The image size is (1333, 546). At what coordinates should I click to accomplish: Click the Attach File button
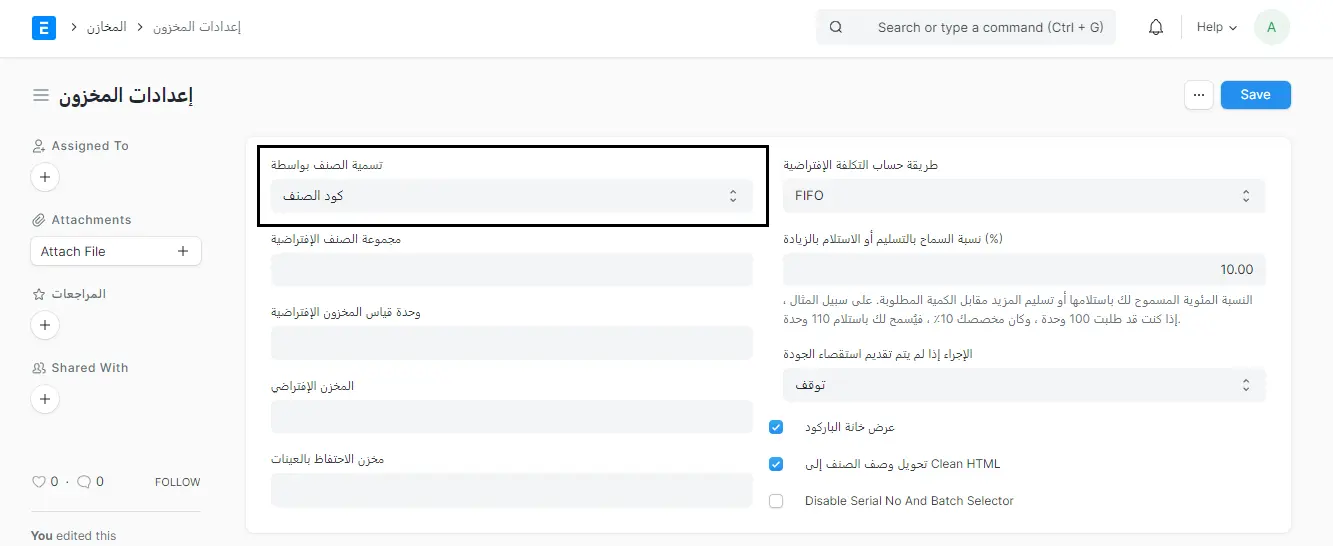coord(116,251)
